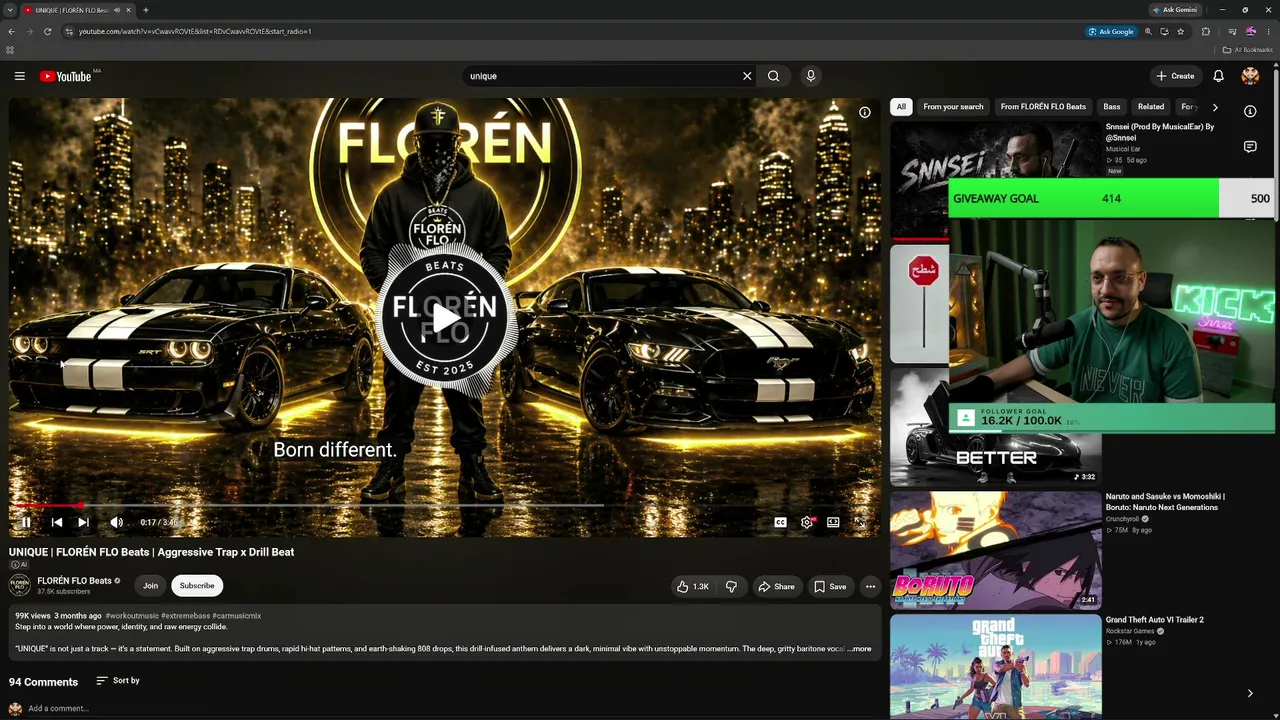Enter full screen on the video
The image size is (1280, 720).
click(x=859, y=522)
